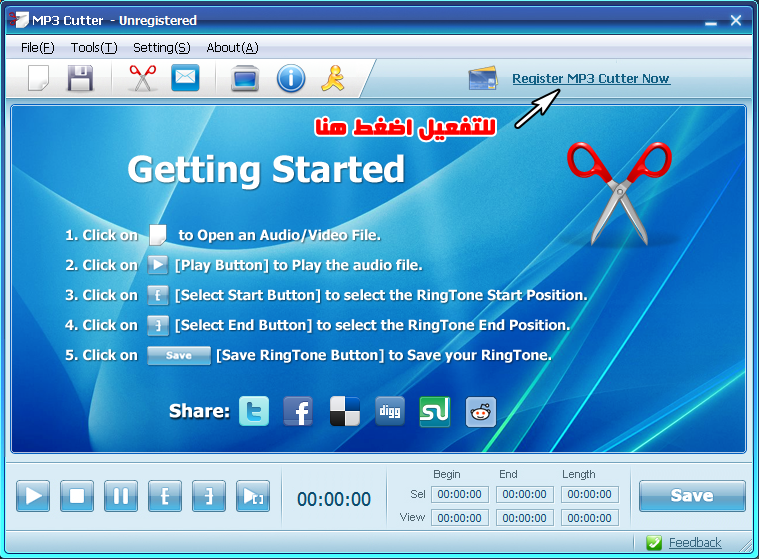Click the Pause playback button
The height and width of the screenshot is (559, 759).
(x=121, y=496)
